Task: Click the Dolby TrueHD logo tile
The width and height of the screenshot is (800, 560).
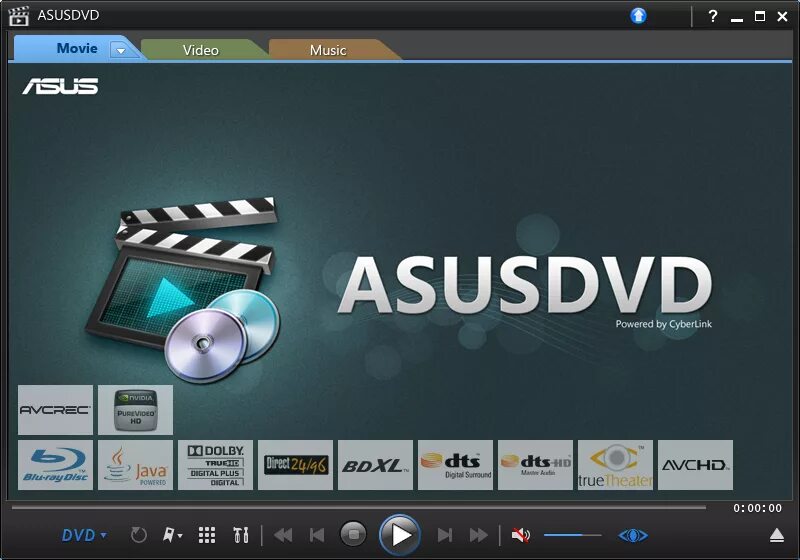Action: (x=215, y=465)
